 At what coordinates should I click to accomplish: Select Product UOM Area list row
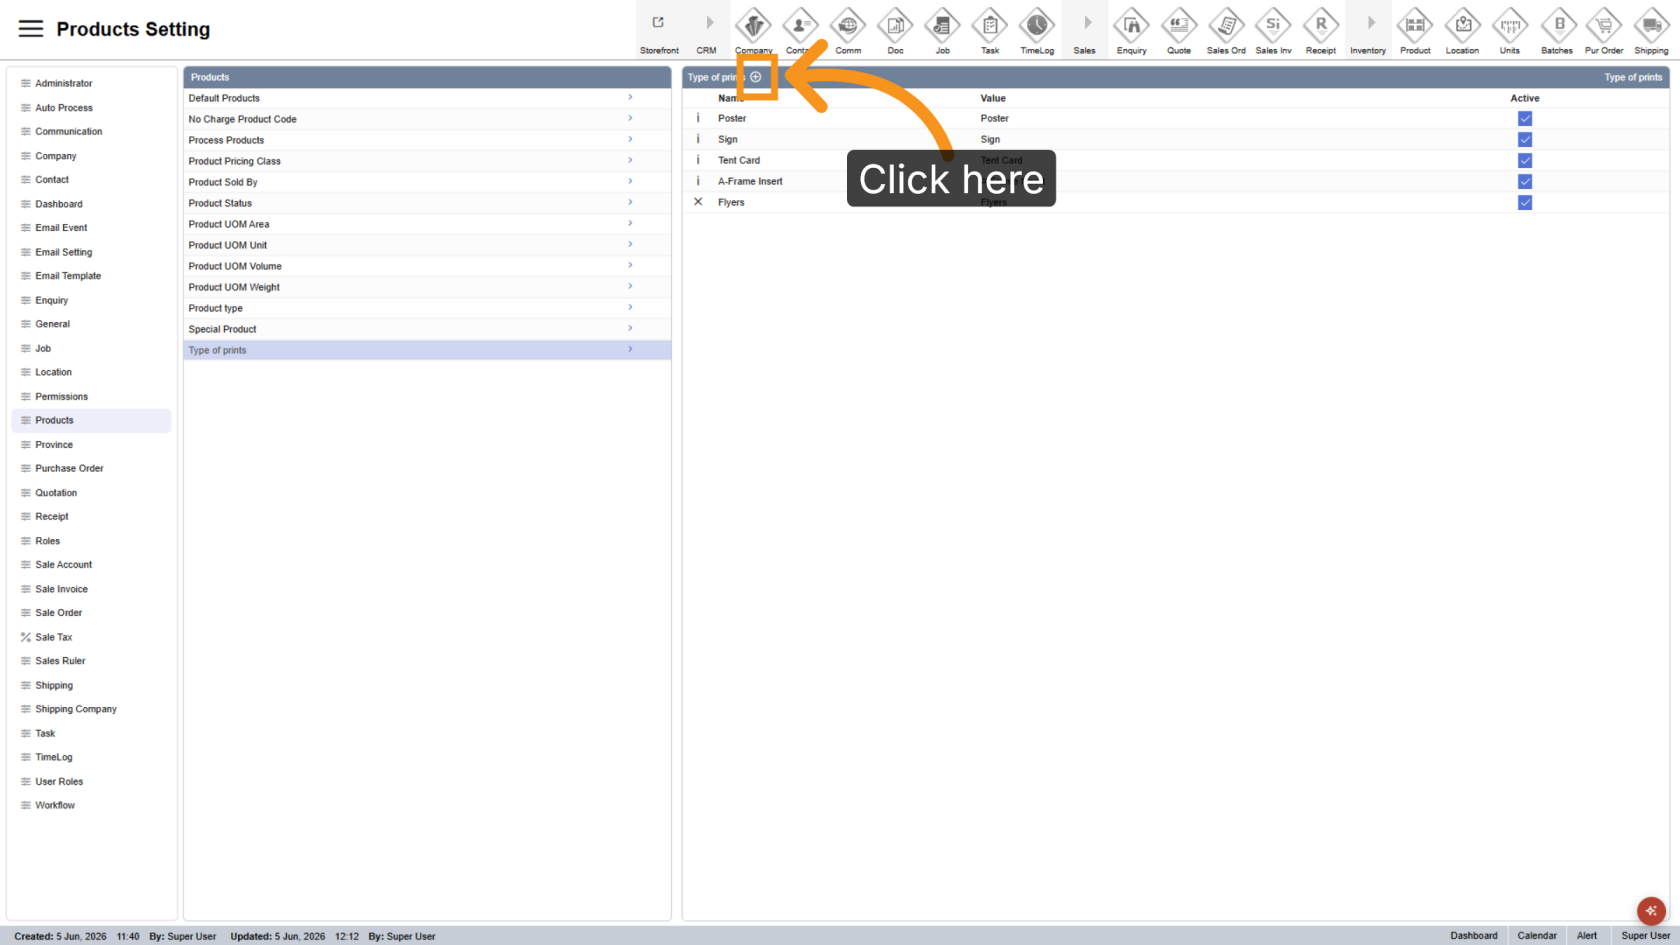(x=427, y=224)
